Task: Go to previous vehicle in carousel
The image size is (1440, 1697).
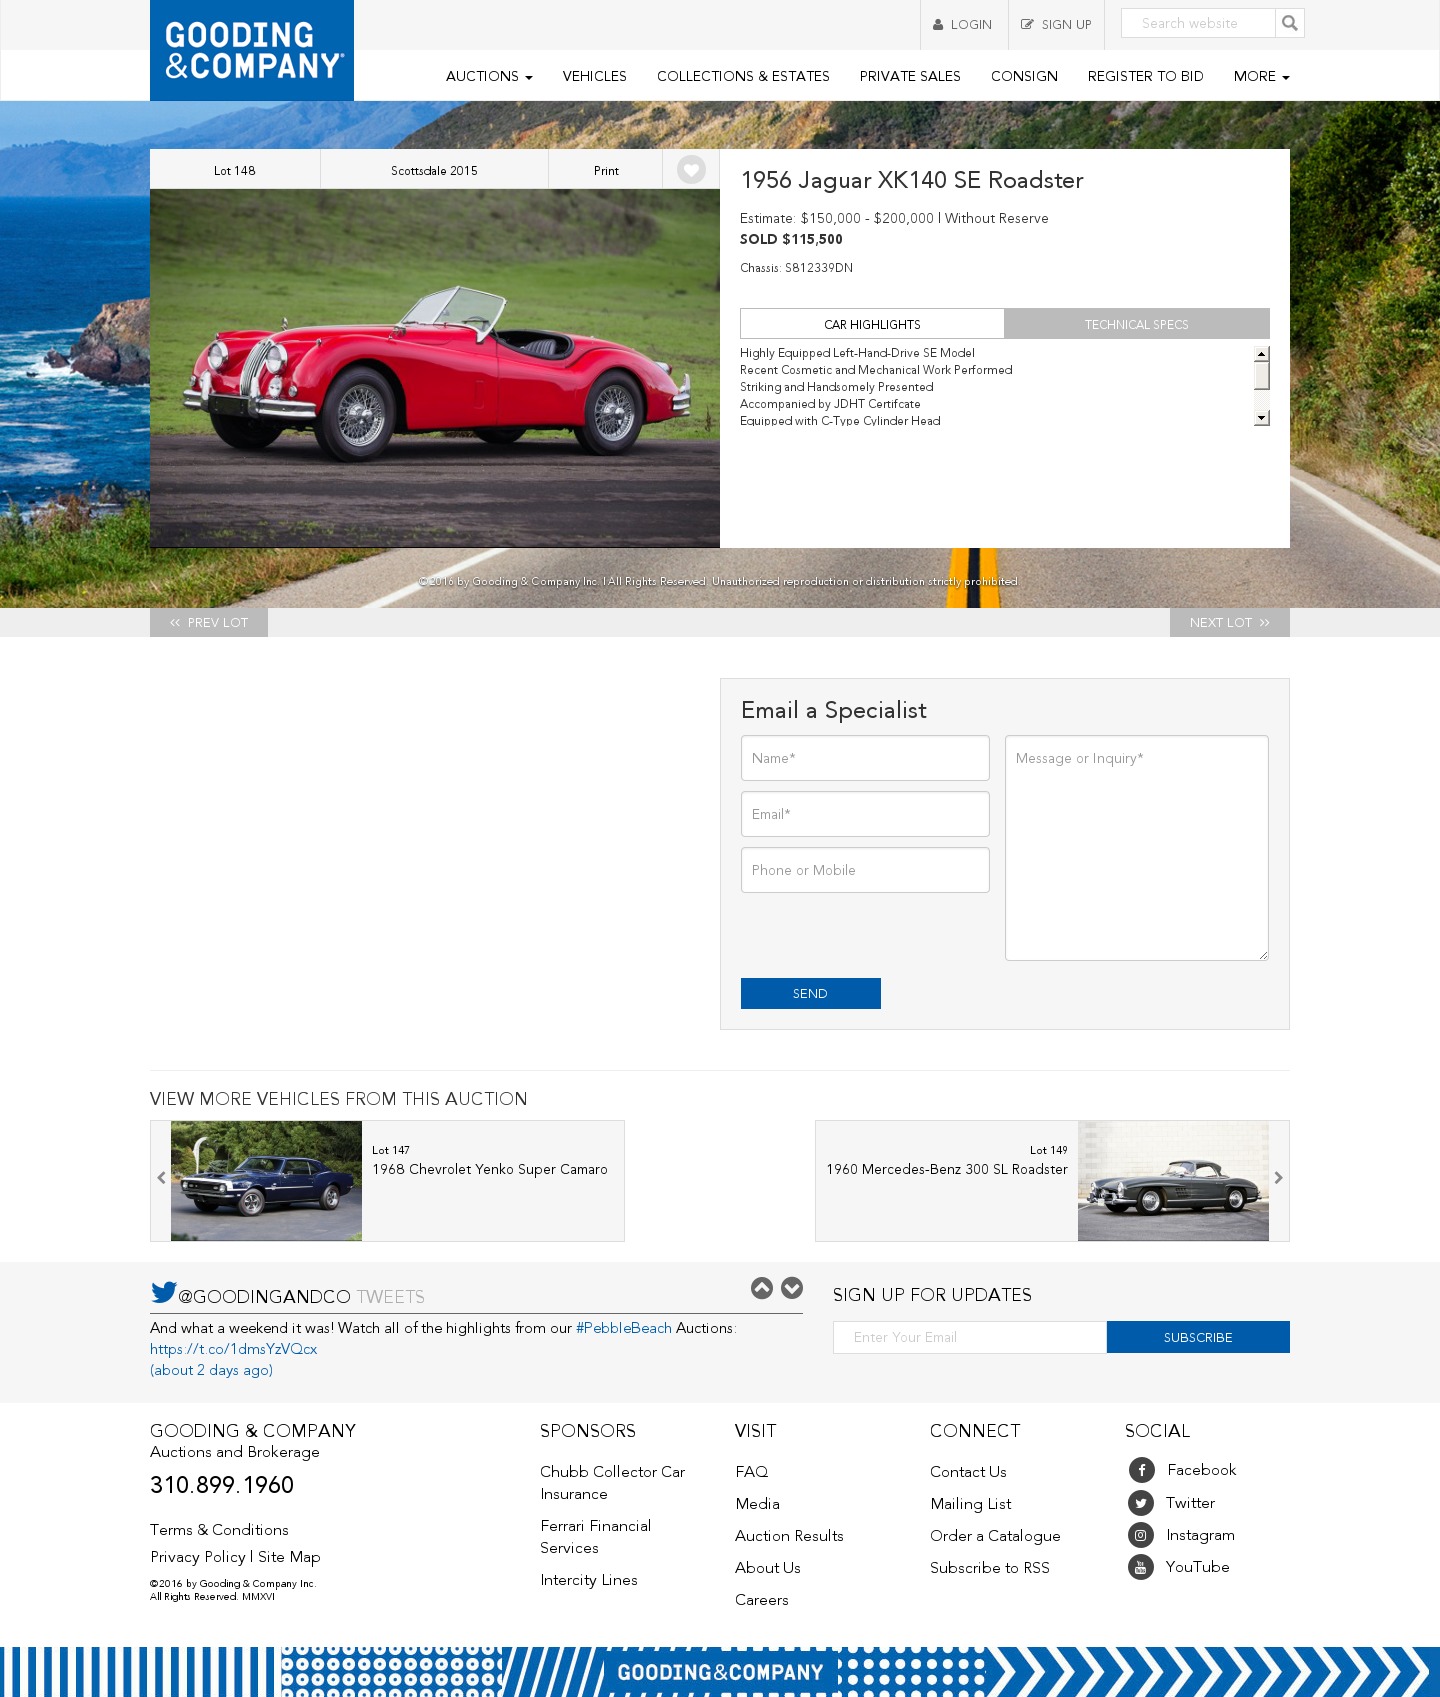Action: (161, 1179)
